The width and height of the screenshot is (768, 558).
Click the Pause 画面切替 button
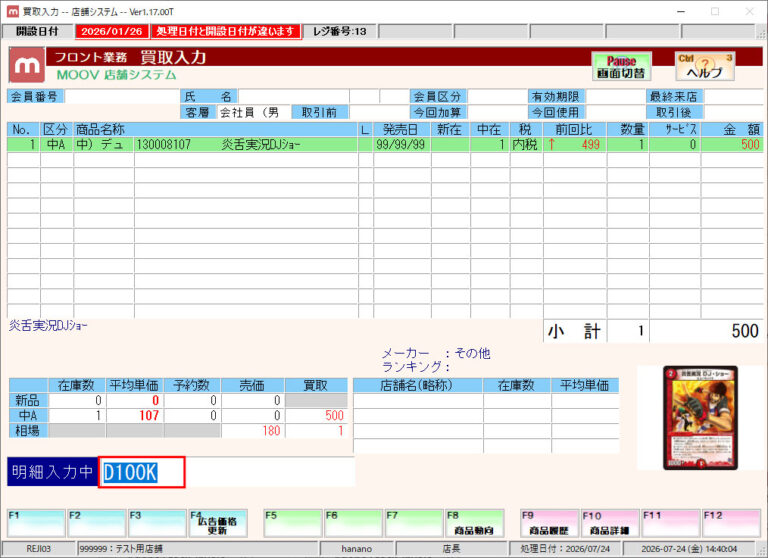pyautogui.click(x=621, y=67)
